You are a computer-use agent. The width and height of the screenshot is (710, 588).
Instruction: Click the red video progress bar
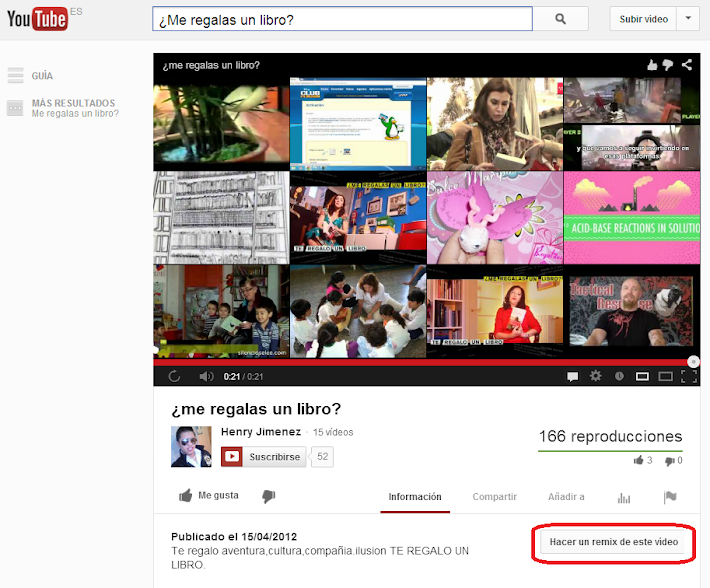pos(420,362)
